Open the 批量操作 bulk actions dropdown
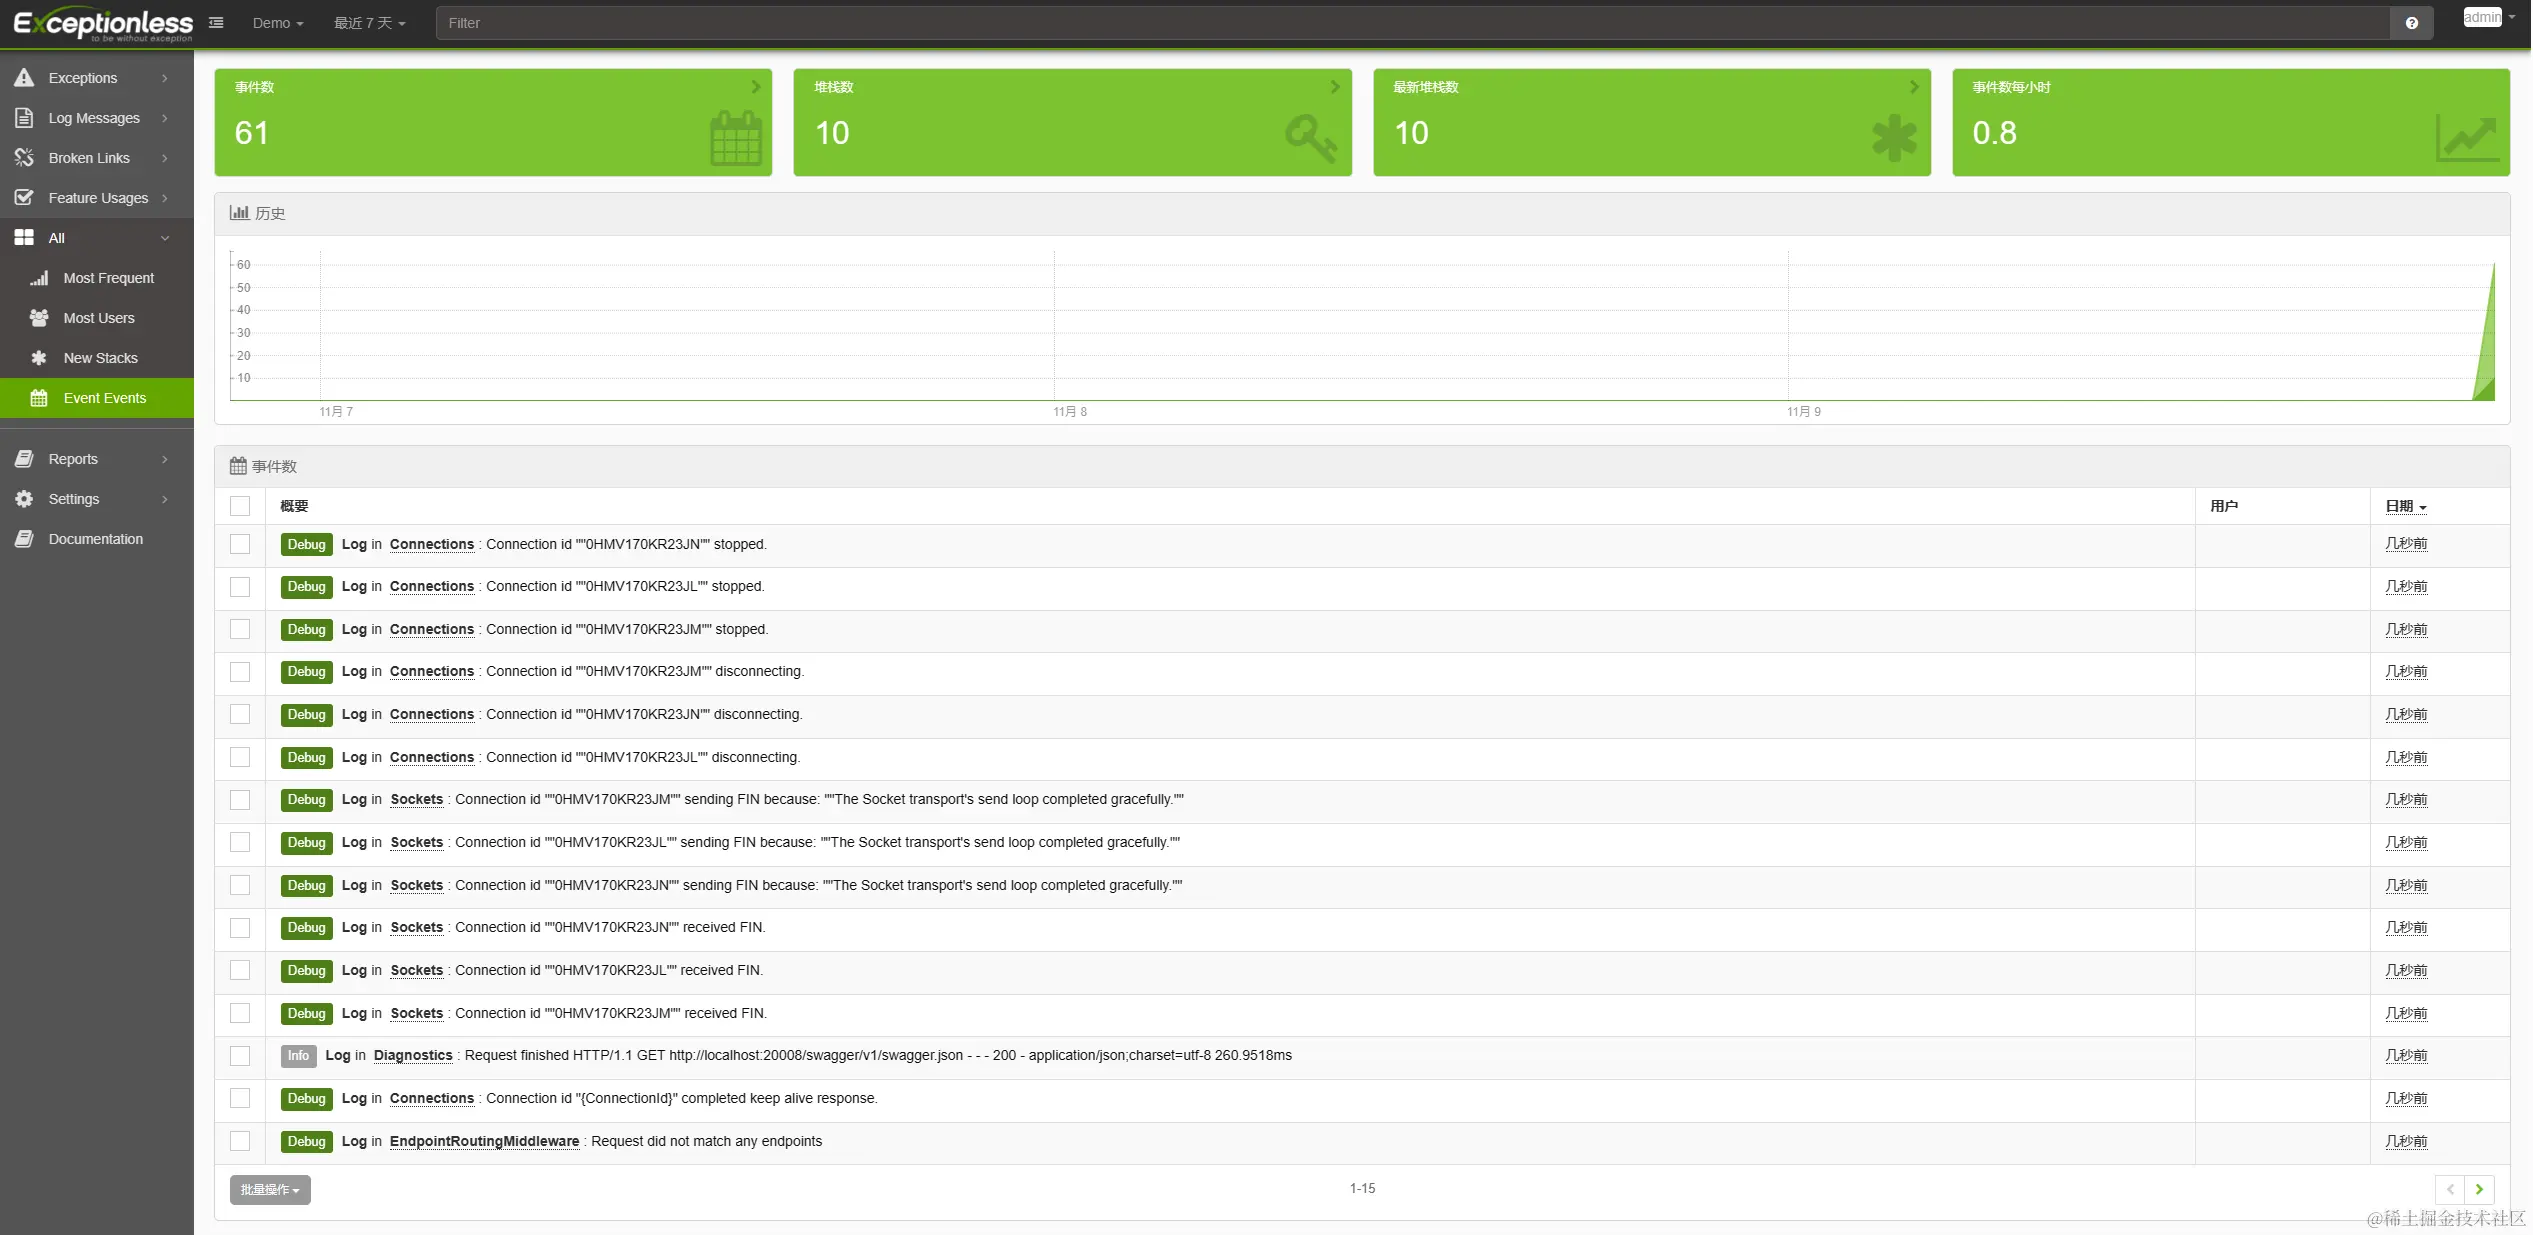Viewport: 2533px width, 1235px height. (x=270, y=1190)
